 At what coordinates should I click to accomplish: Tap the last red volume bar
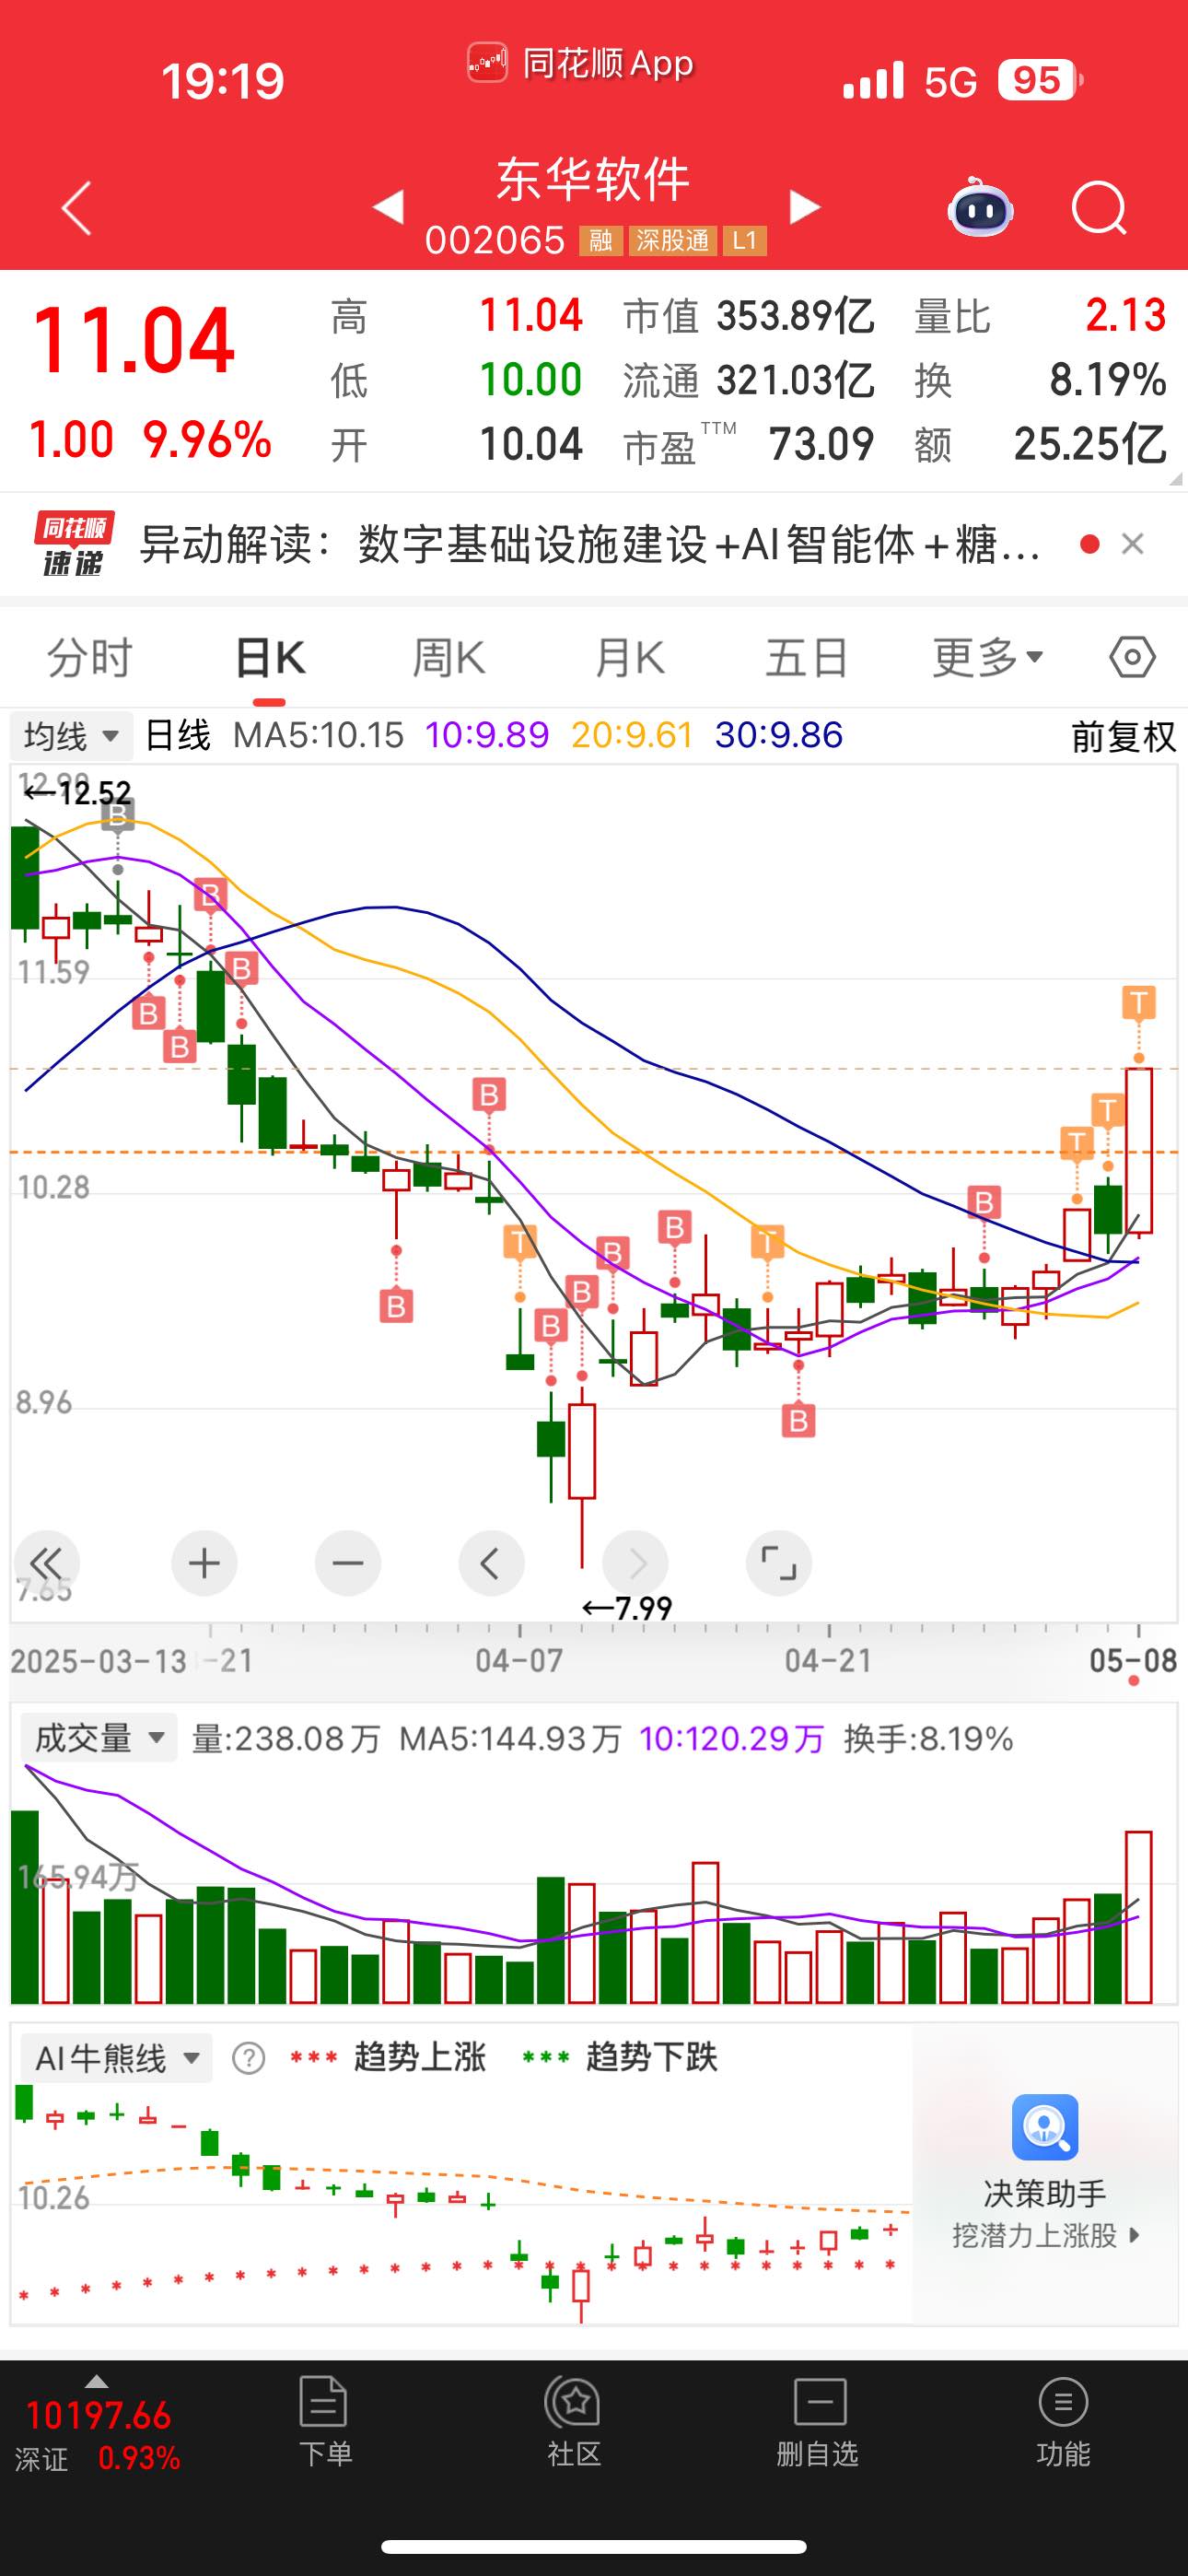1139,1917
